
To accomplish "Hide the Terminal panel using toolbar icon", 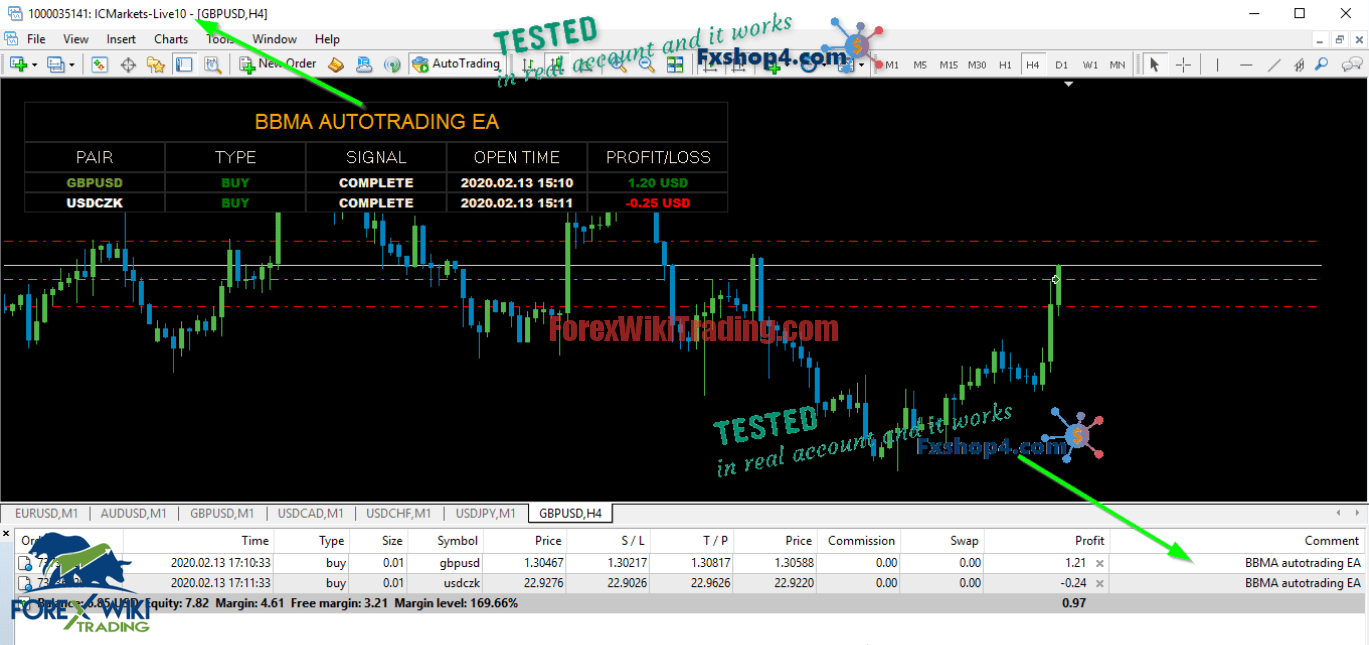I will tap(184, 64).
